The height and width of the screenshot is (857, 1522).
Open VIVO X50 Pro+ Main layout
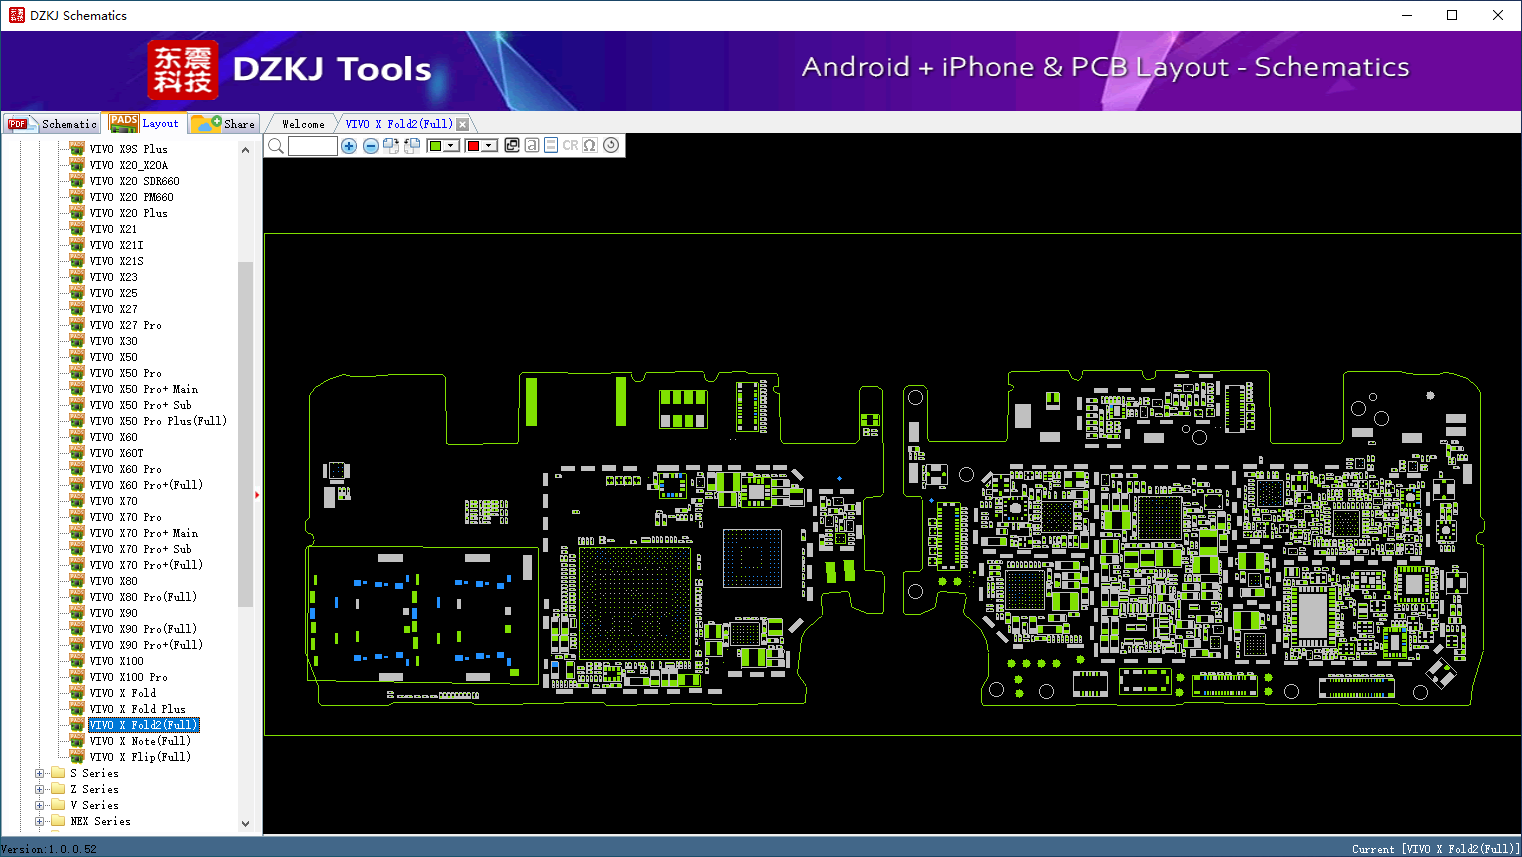click(x=144, y=389)
